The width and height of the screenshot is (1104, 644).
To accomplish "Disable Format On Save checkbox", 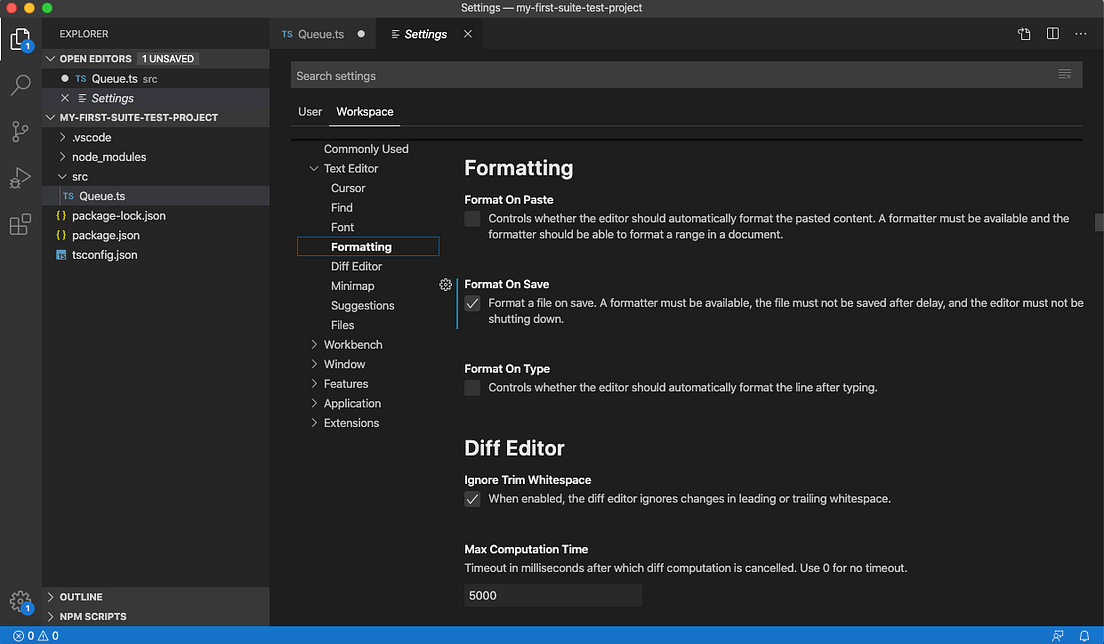I will [x=472, y=303].
